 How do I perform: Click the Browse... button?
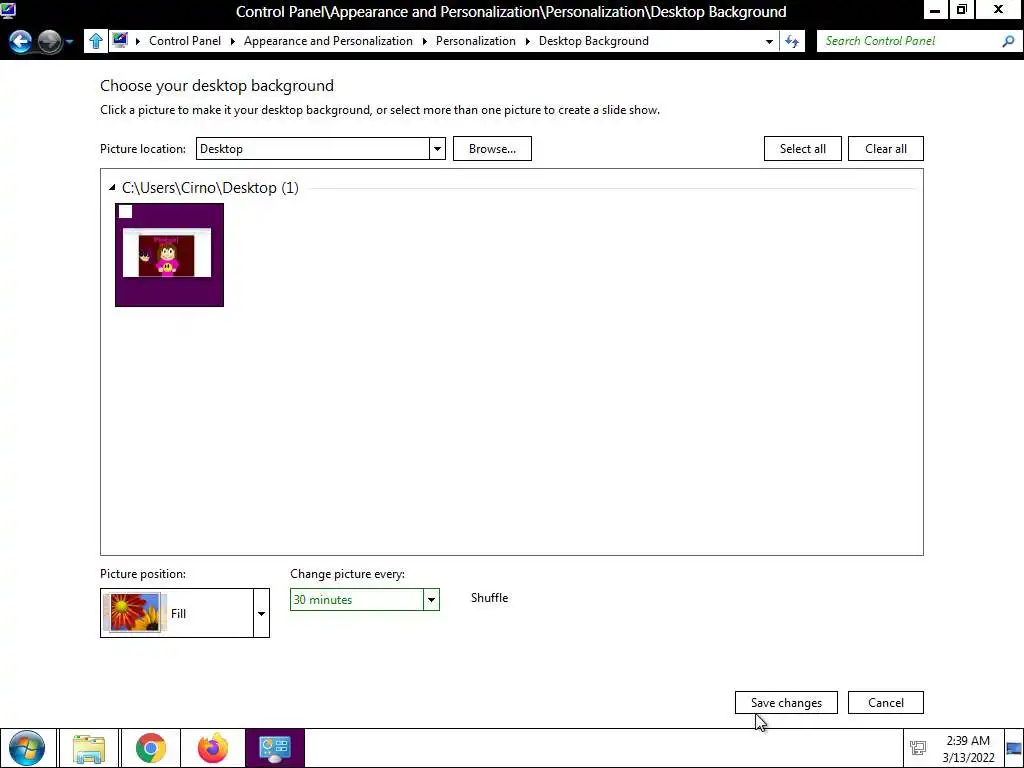[492, 149]
